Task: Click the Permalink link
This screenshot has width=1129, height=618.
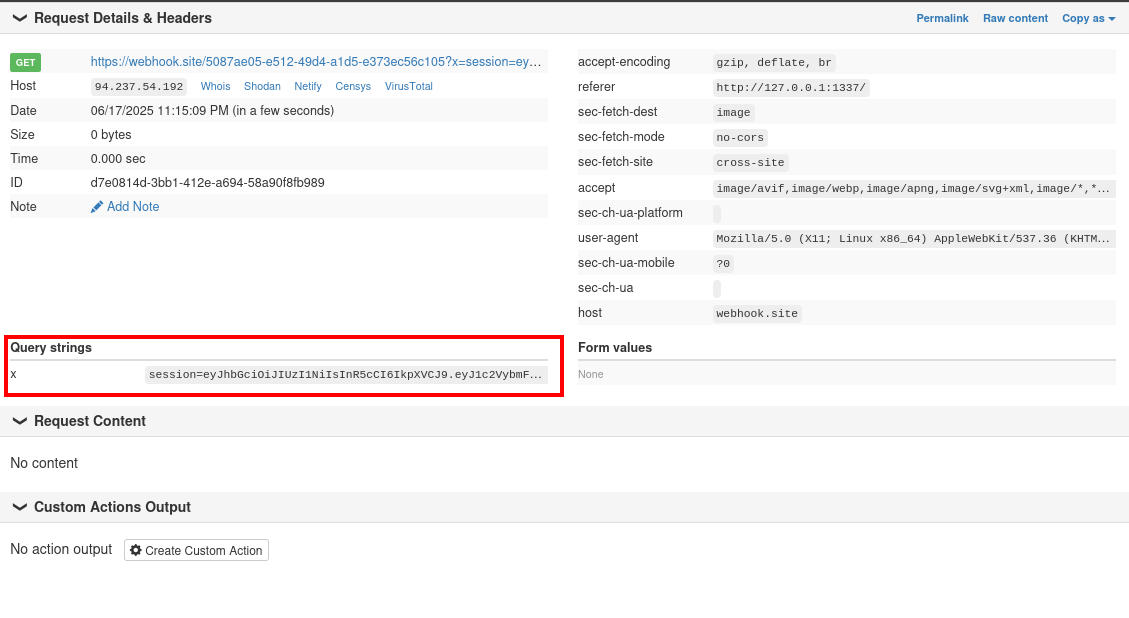Action: [x=942, y=18]
